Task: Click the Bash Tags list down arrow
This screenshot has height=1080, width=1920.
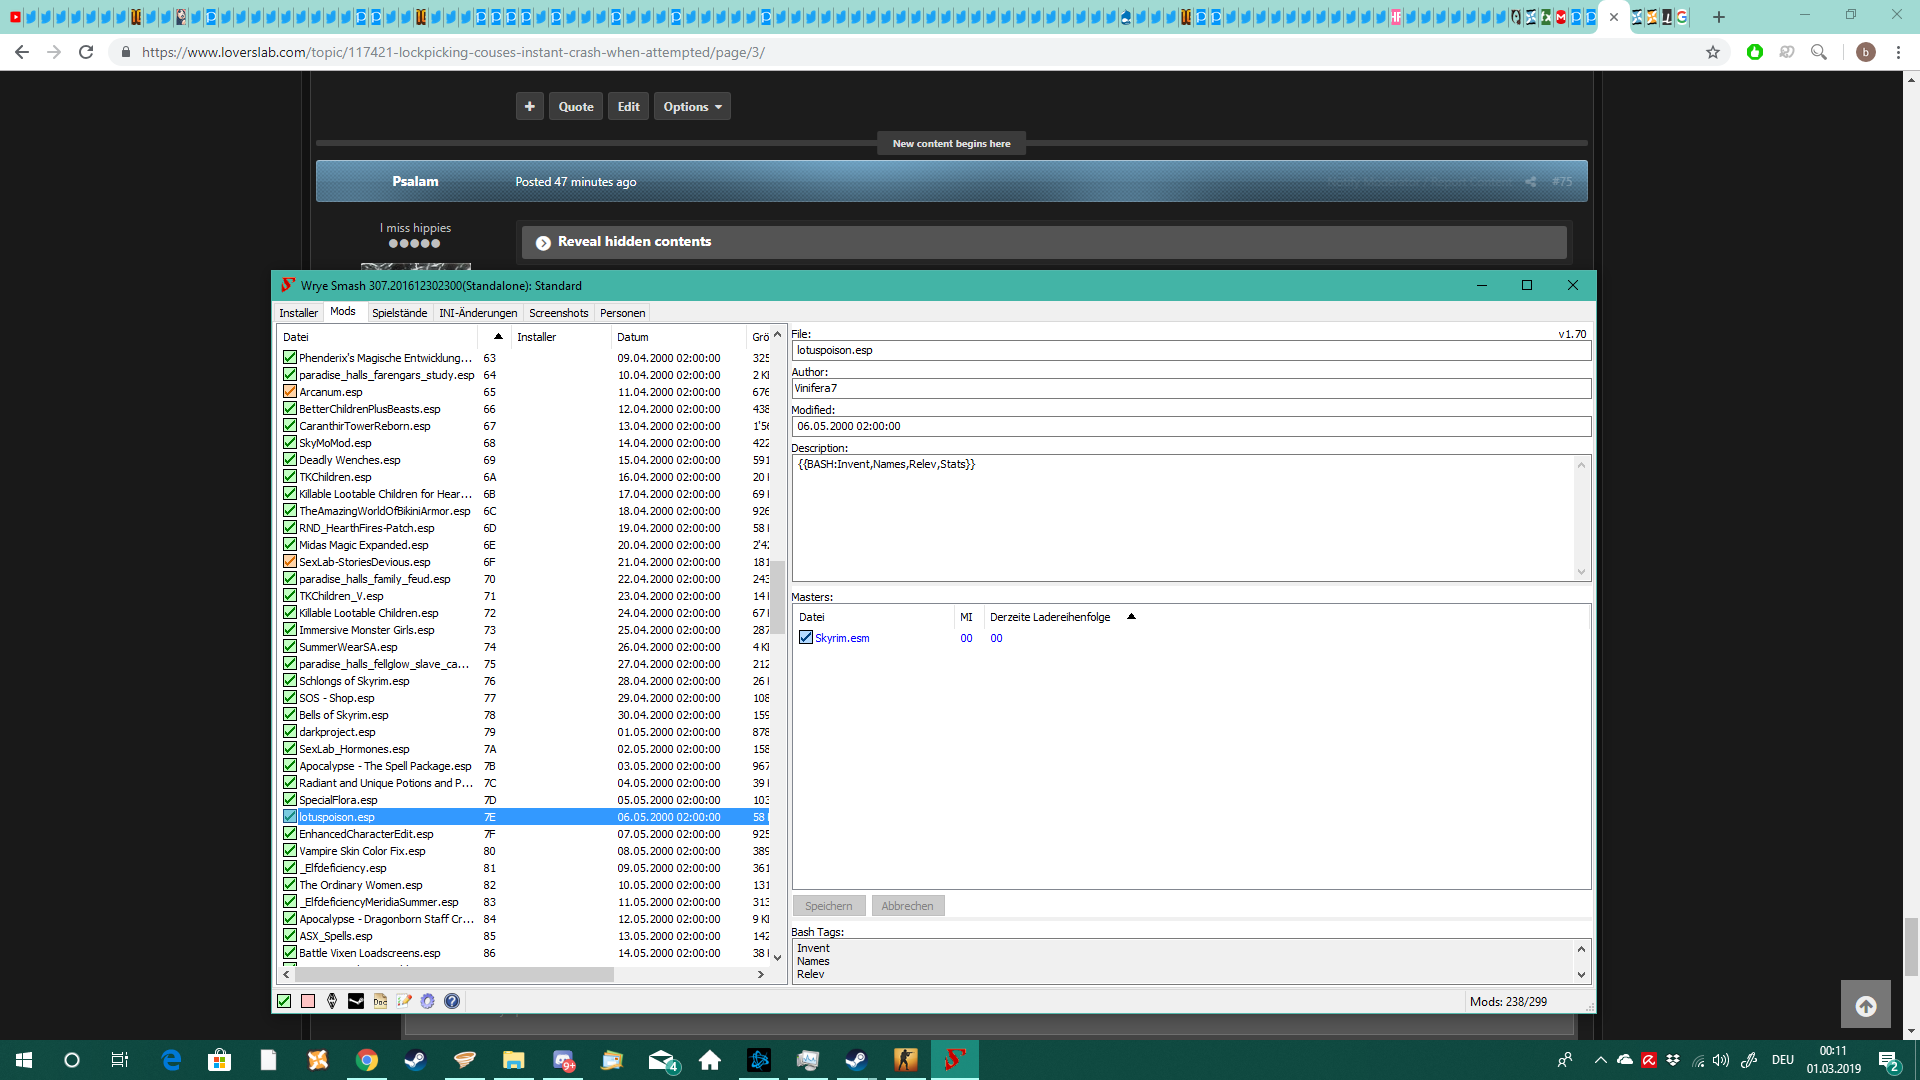Action: [1581, 975]
